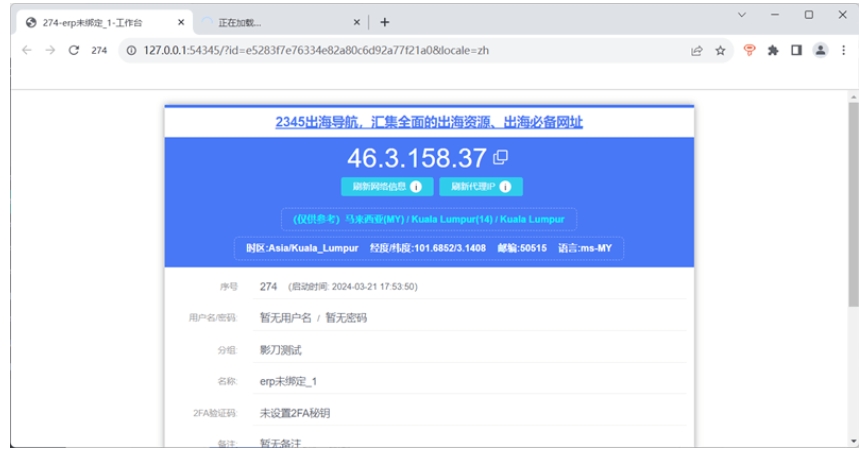
Task: Close the 274-erp workspace tab
Action: click(x=181, y=22)
